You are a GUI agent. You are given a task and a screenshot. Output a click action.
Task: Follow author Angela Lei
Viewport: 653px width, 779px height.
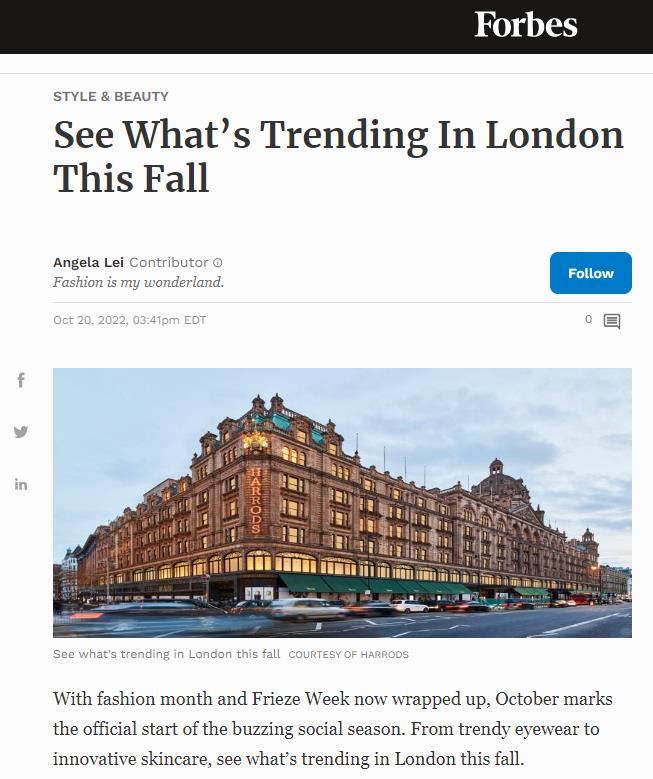[x=590, y=273]
